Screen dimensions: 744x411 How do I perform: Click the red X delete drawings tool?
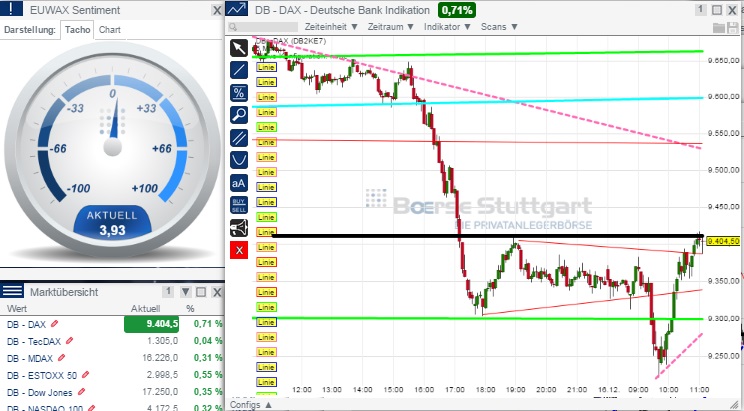(x=239, y=250)
